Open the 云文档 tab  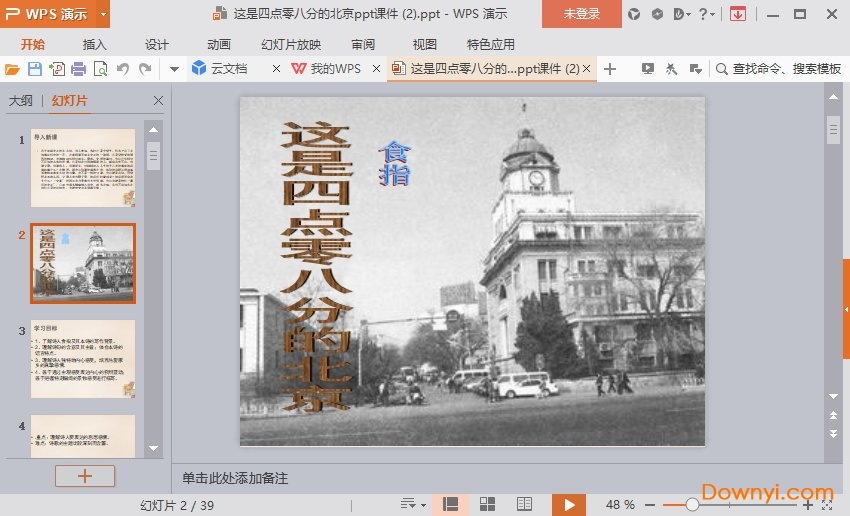(x=228, y=68)
